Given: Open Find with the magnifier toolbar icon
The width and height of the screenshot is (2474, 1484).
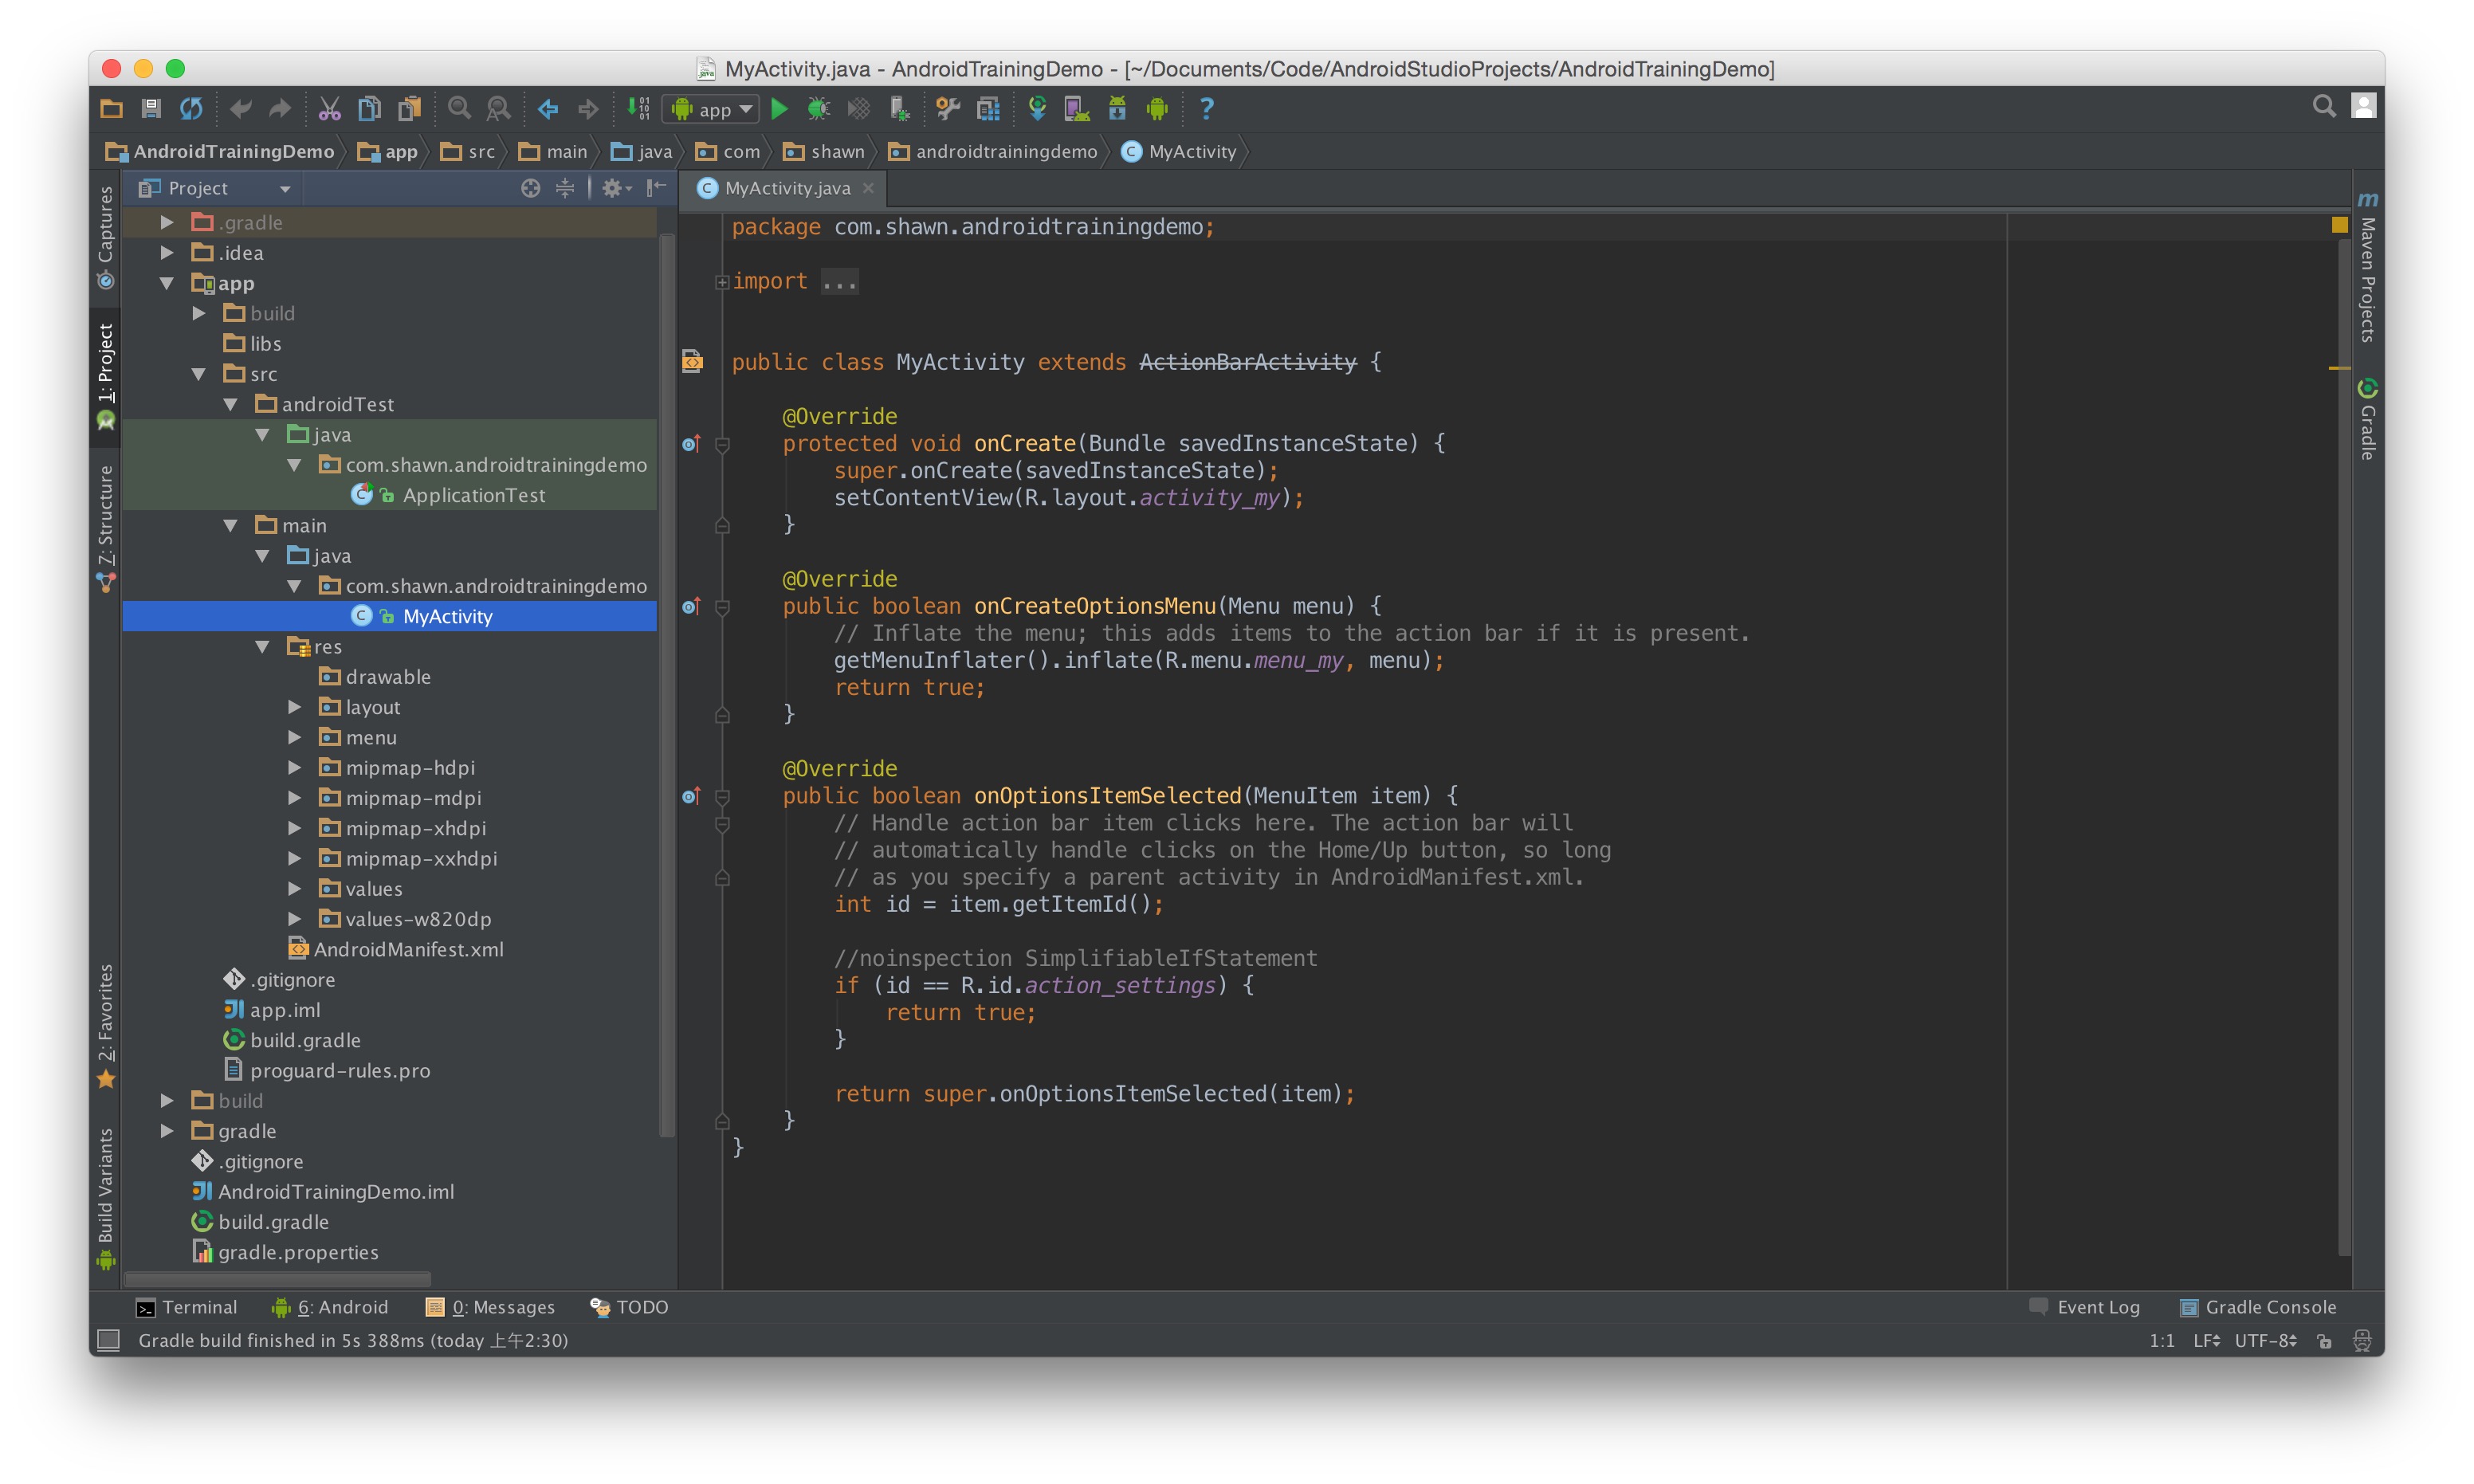Looking at the screenshot, I should [x=459, y=109].
